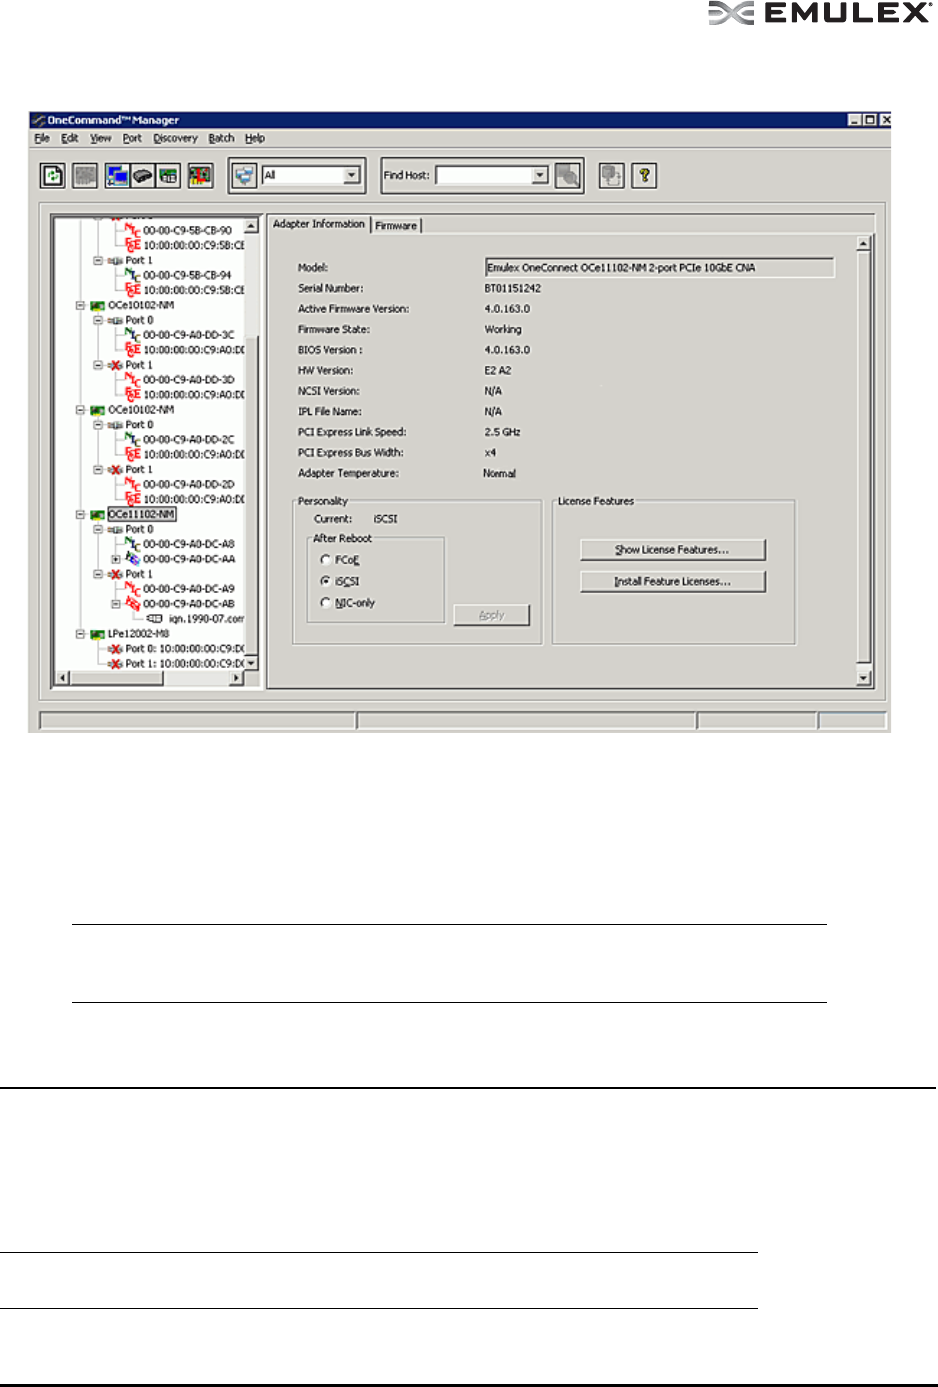Screen dimensions: 938x1387
Task: Open the File menu
Action: click(x=41, y=139)
